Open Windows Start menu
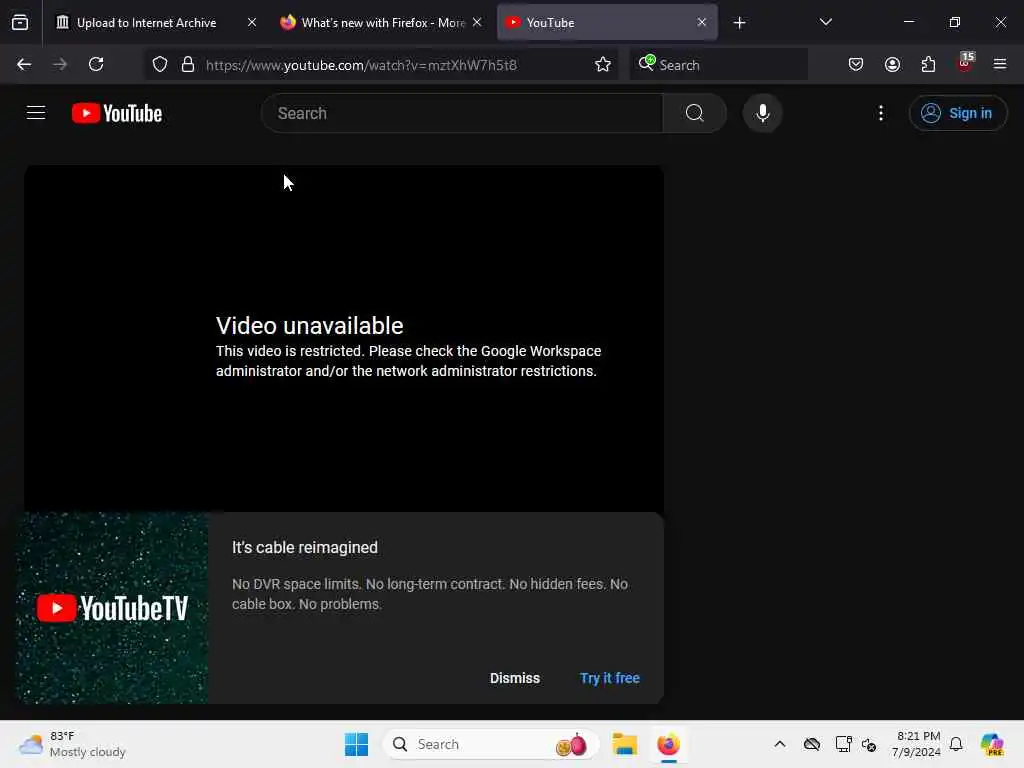This screenshot has width=1024, height=768. coord(357,744)
